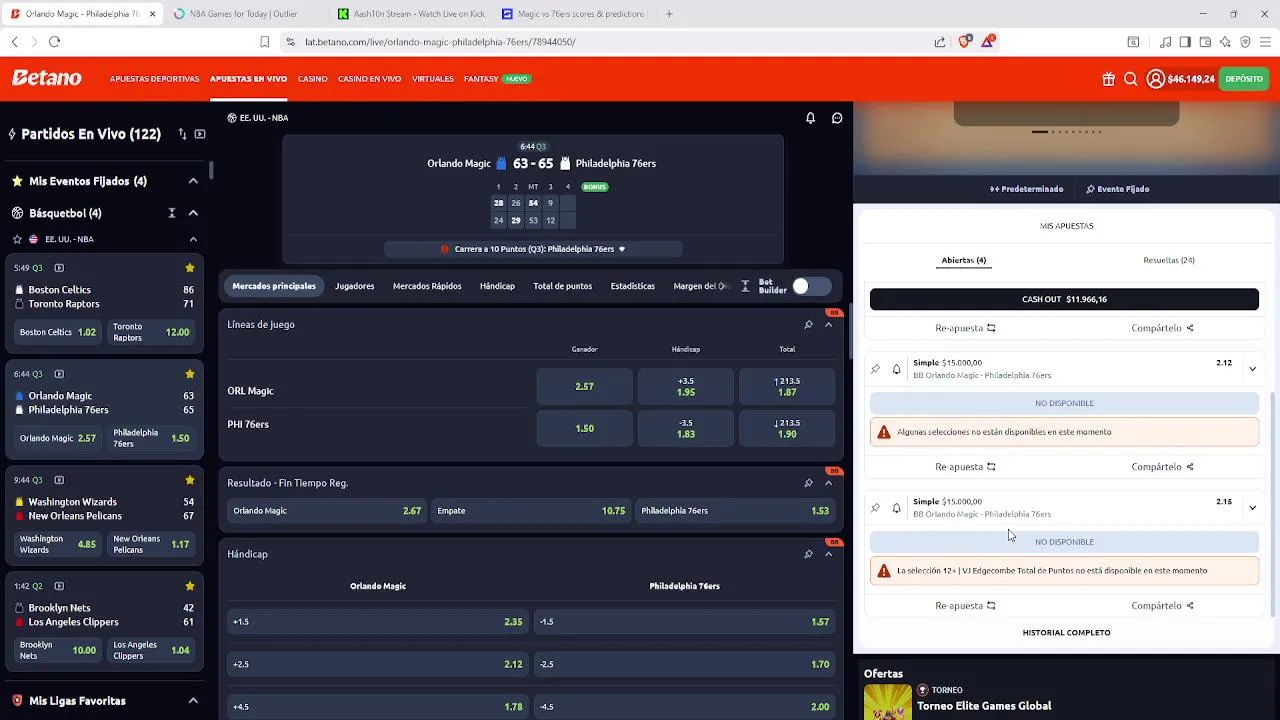Reload the browser page

coord(54,42)
